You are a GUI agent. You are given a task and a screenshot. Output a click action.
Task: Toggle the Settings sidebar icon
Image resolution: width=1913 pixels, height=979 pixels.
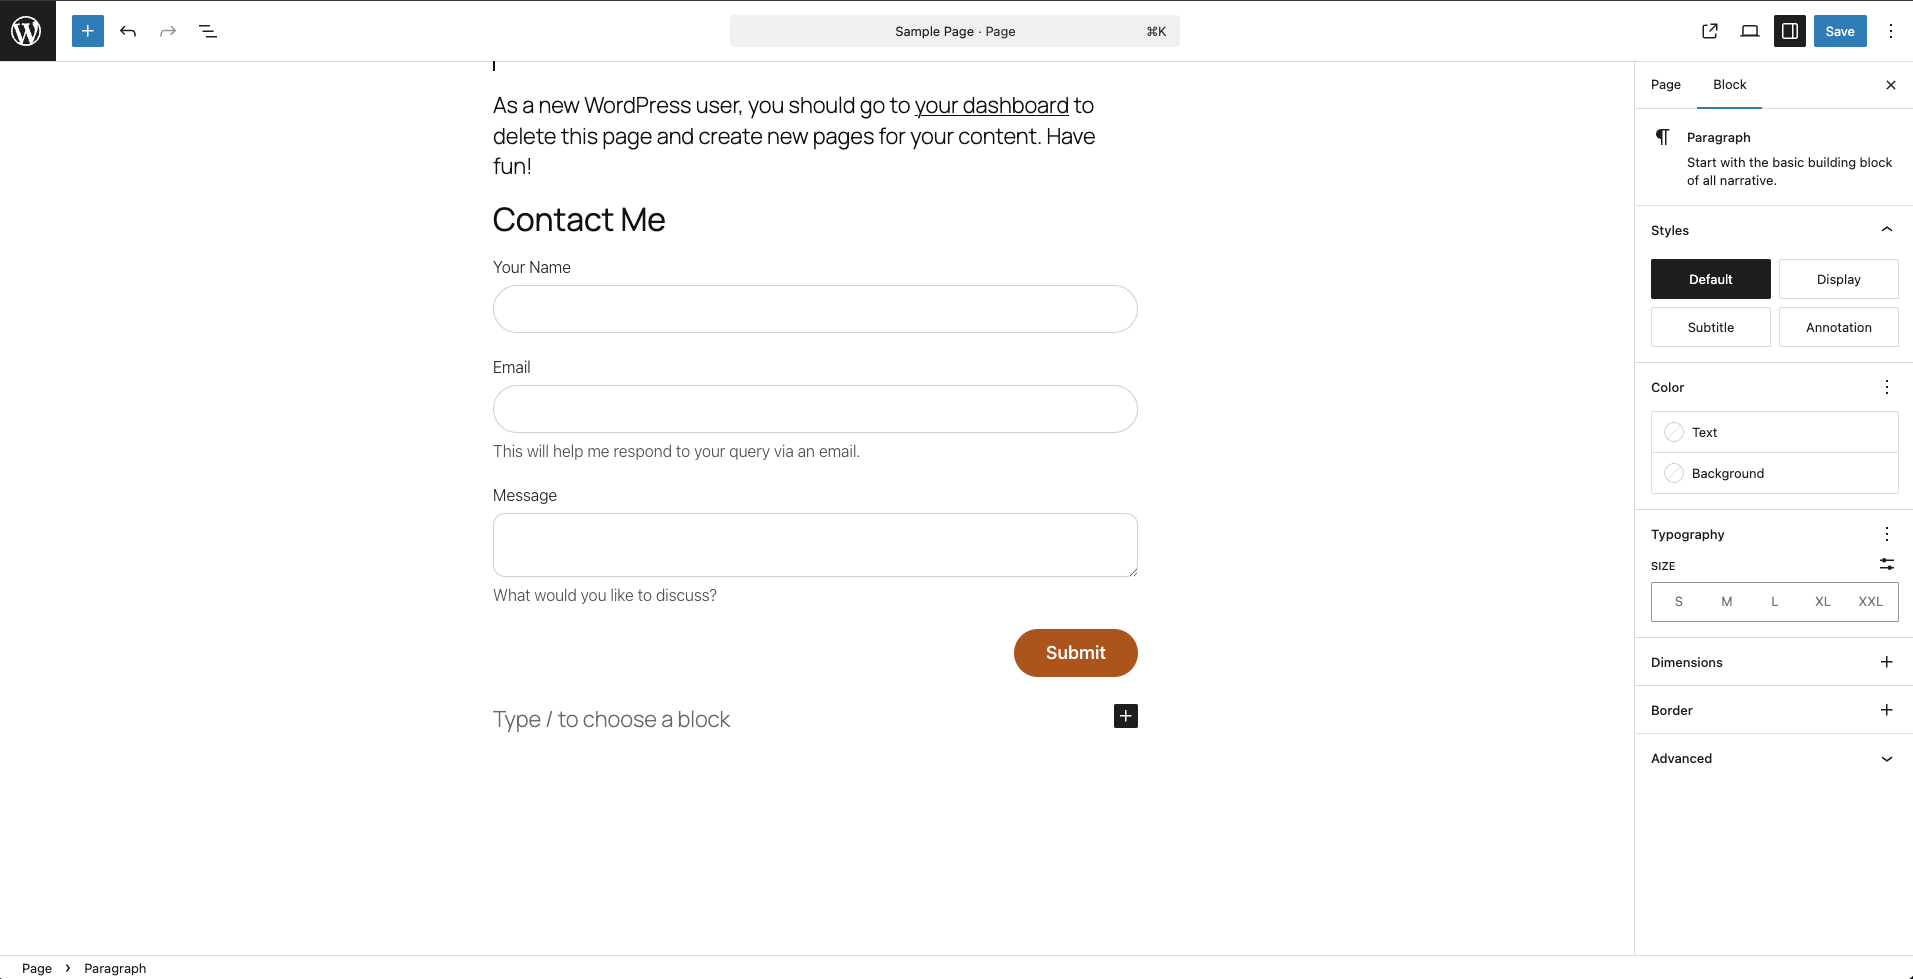pos(1788,31)
